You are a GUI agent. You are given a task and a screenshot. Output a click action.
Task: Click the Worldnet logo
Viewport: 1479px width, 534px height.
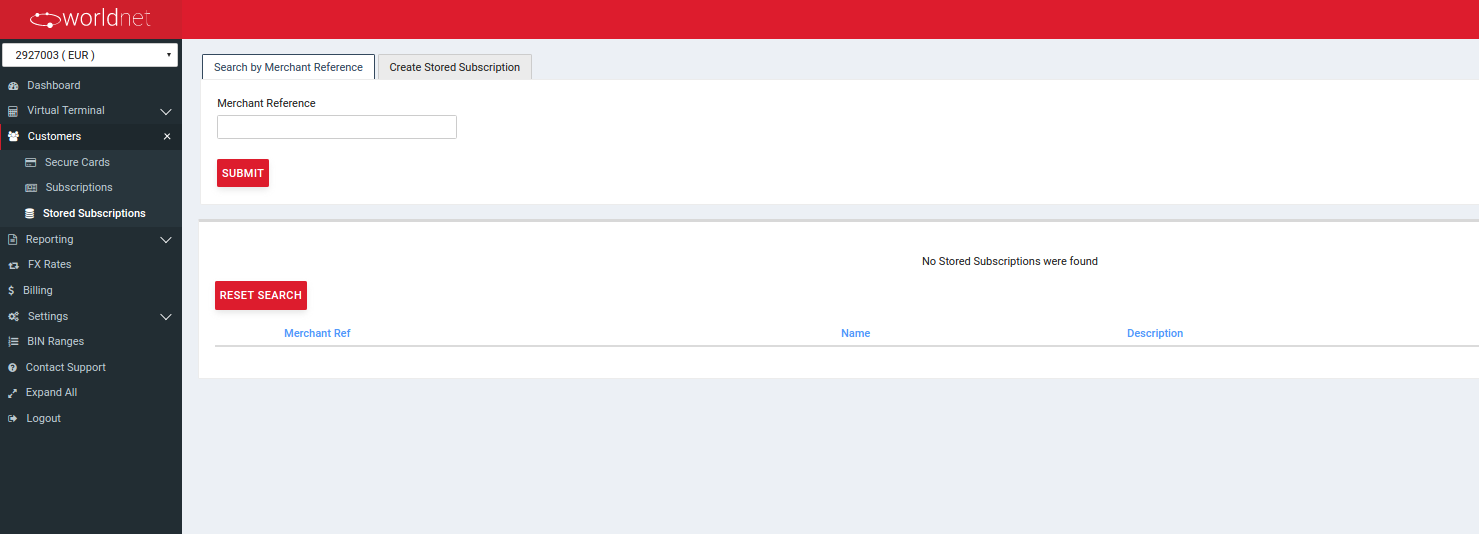coord(90,18)
